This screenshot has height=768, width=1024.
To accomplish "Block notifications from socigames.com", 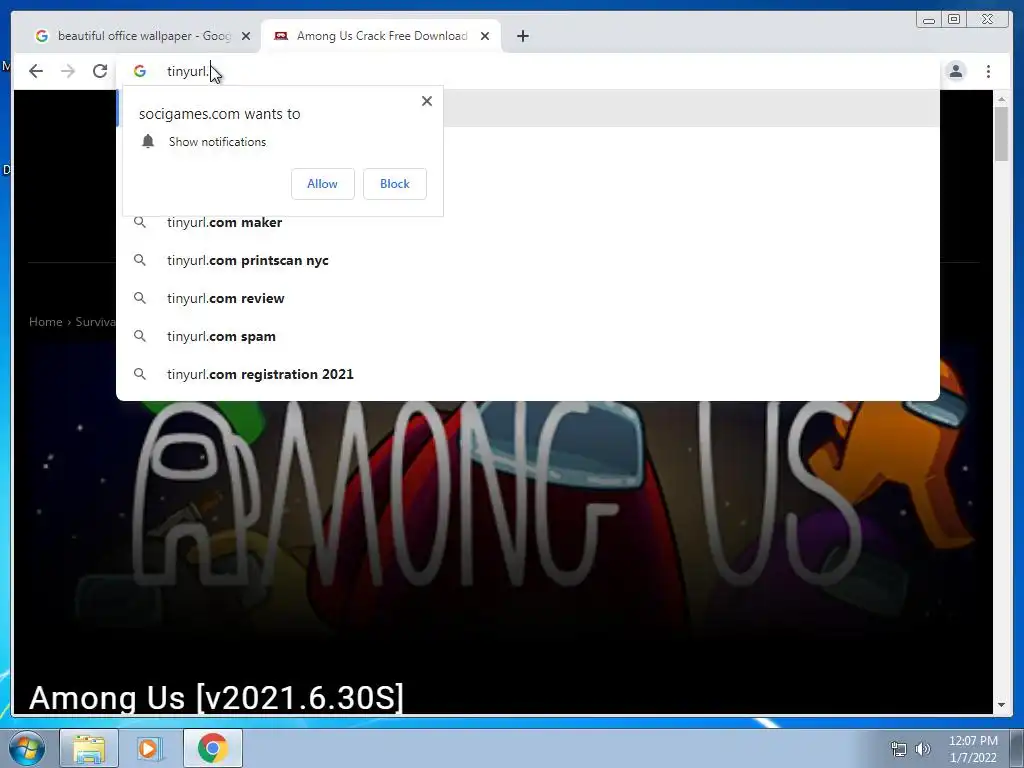I will (394, 184).
